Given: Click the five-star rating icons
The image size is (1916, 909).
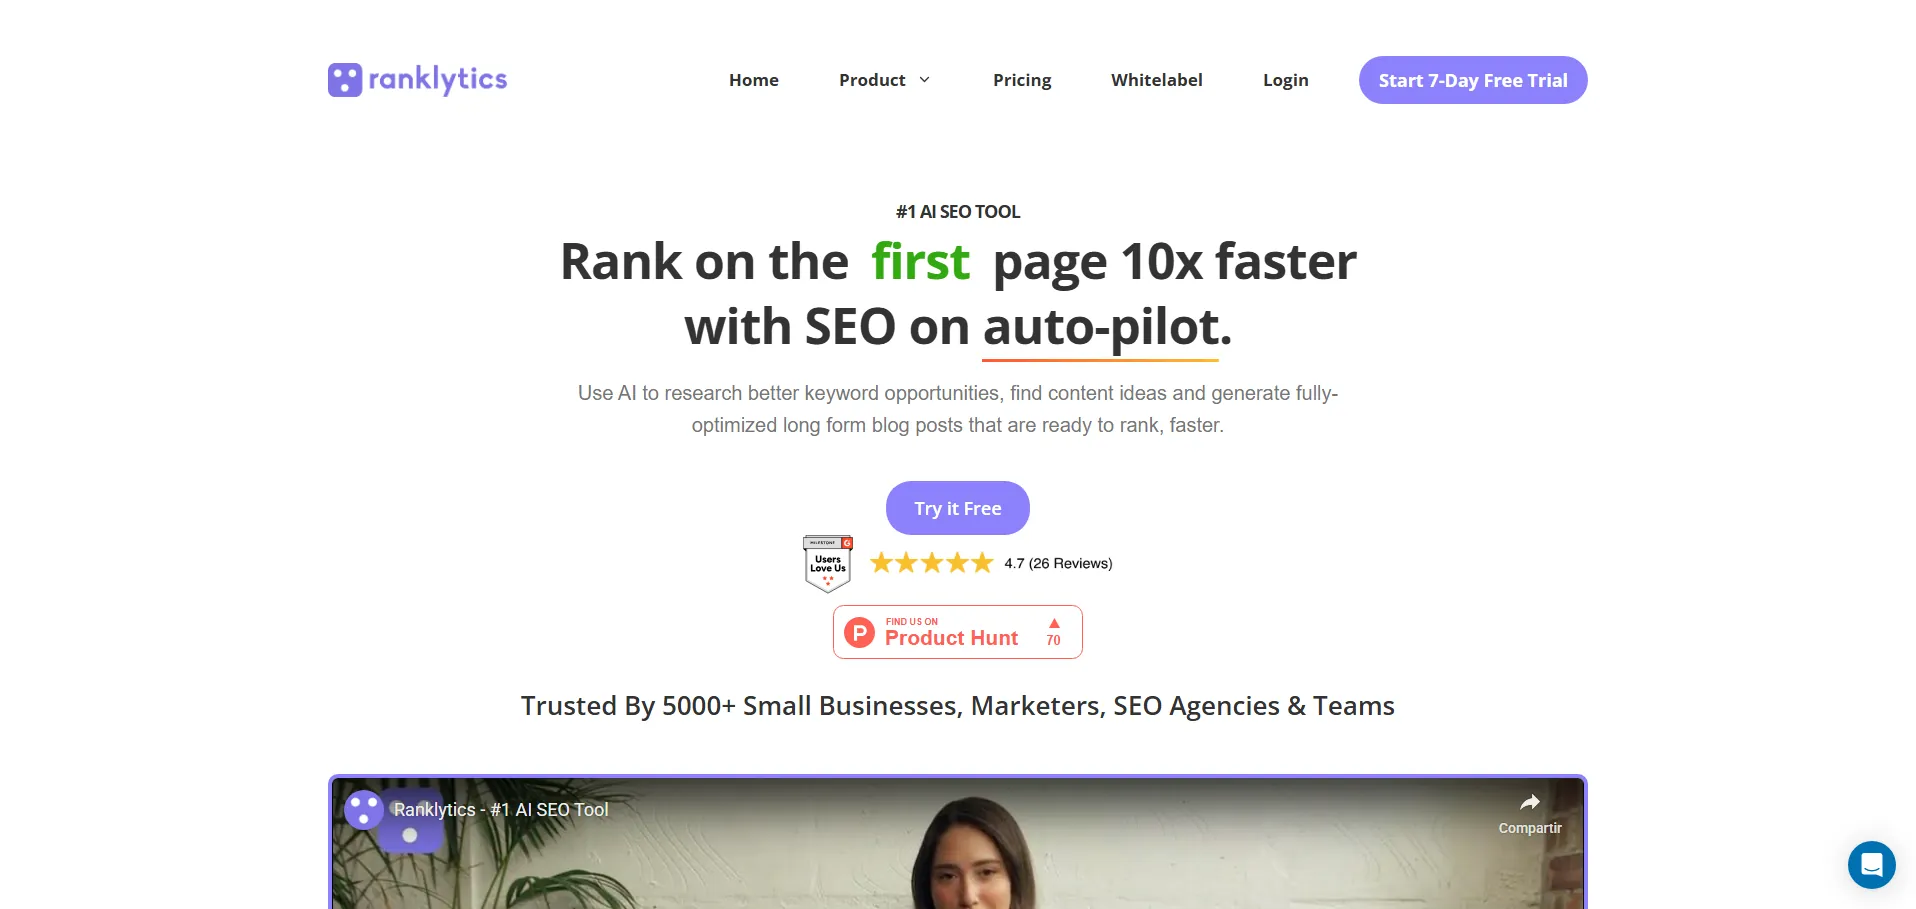Looking at the screenshot, I should coord(931,563).
